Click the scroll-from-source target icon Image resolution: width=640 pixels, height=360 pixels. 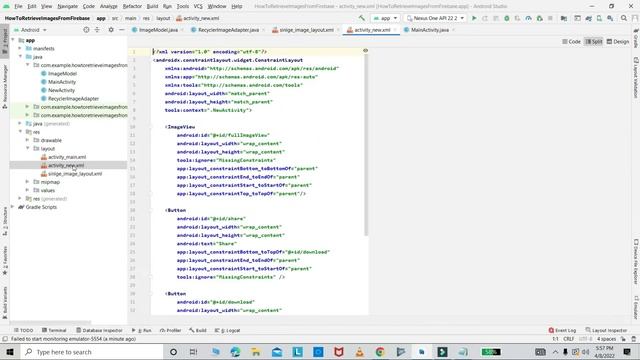coord(86,30)
